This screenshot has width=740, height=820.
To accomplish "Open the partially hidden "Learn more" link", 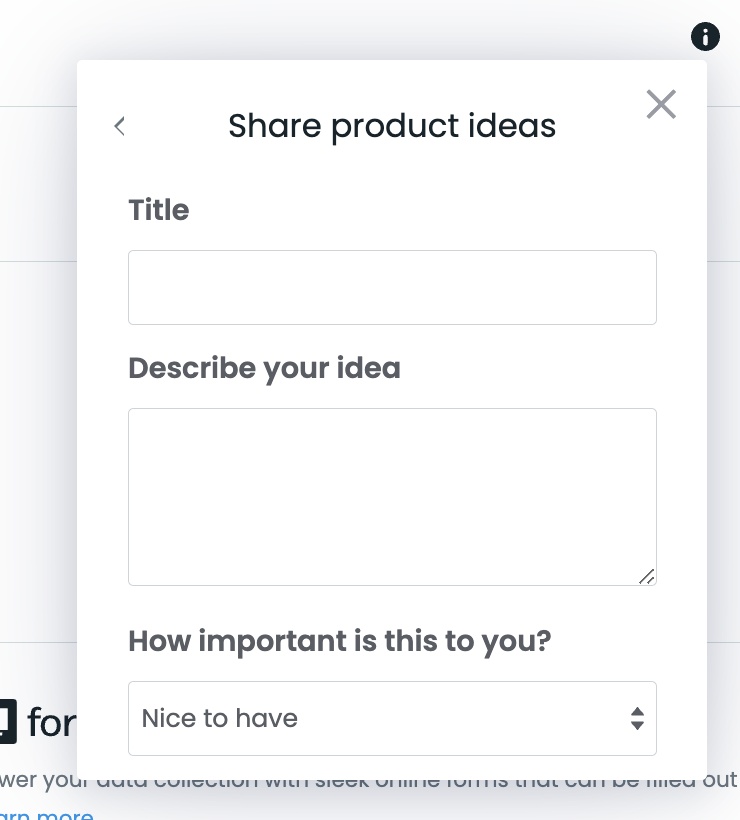I will 45,814.
